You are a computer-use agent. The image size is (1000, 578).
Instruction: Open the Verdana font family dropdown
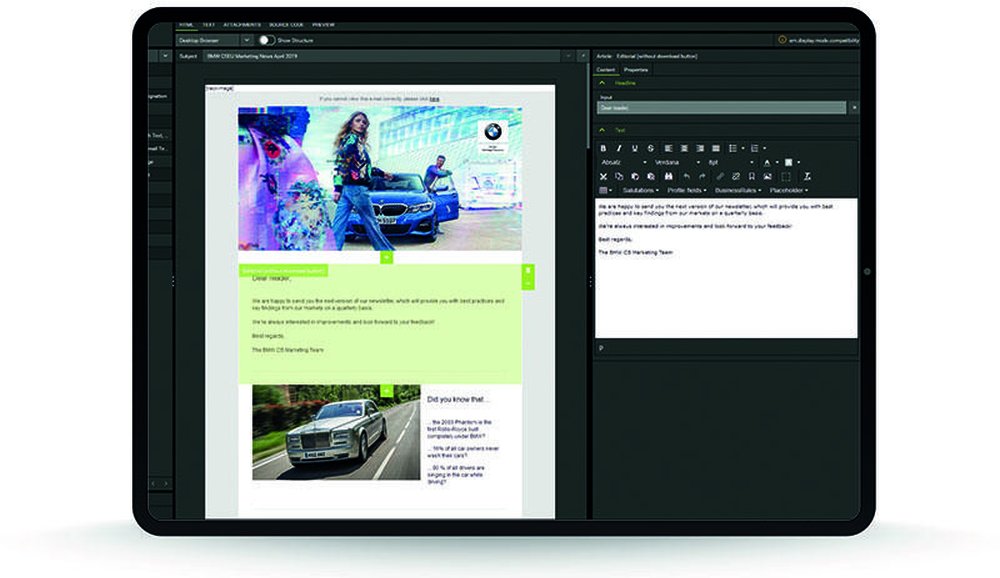(677, 162)
